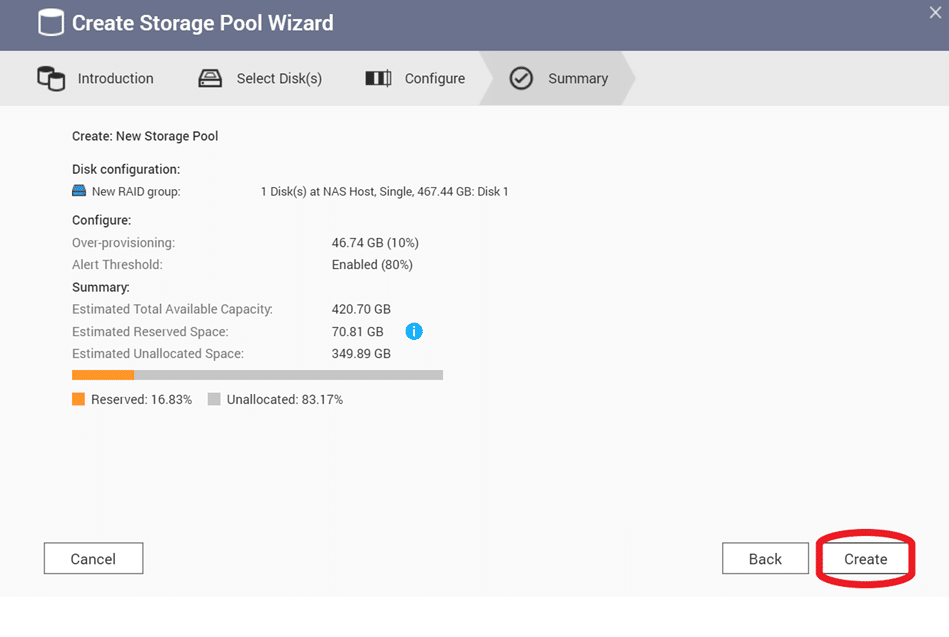Go to the Select Disk(s) step
Screen dimensions: 949x637
click(x=279, y=79)
